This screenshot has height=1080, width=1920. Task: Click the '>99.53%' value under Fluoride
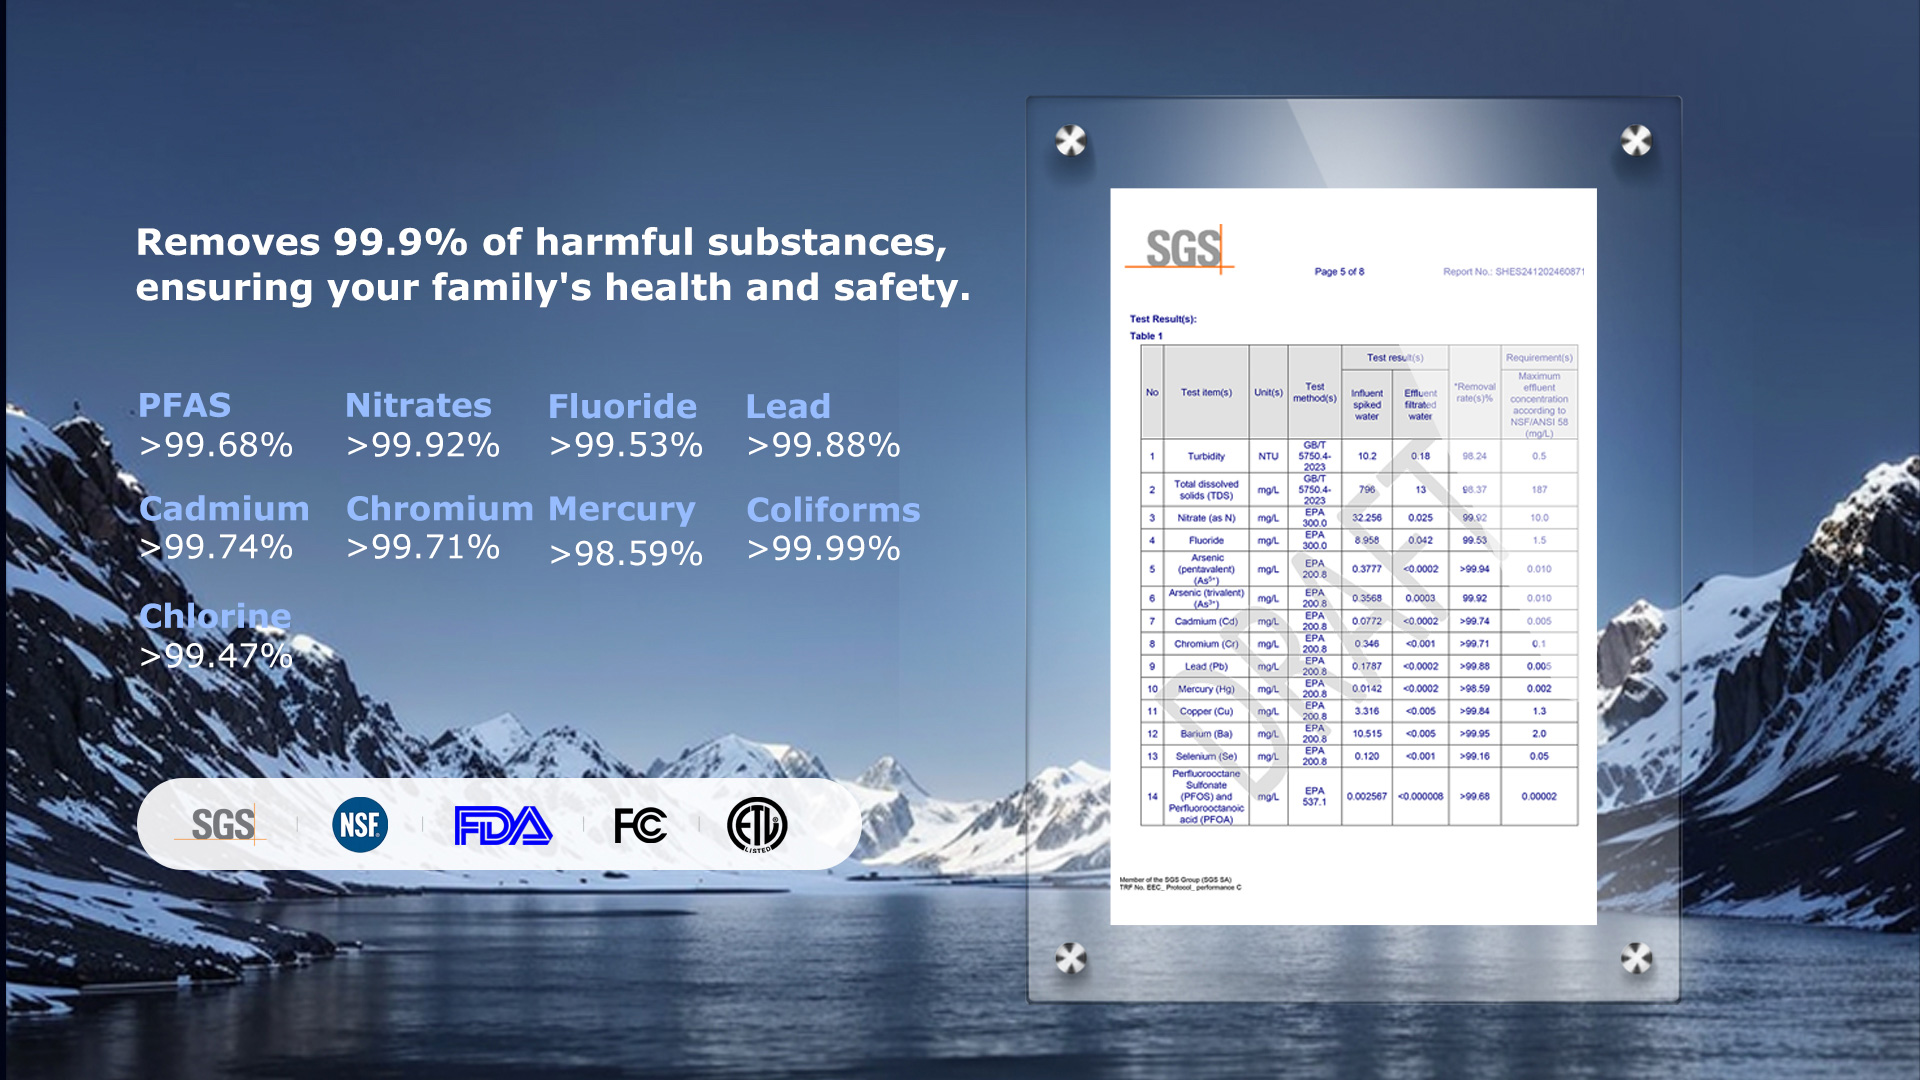626,445
